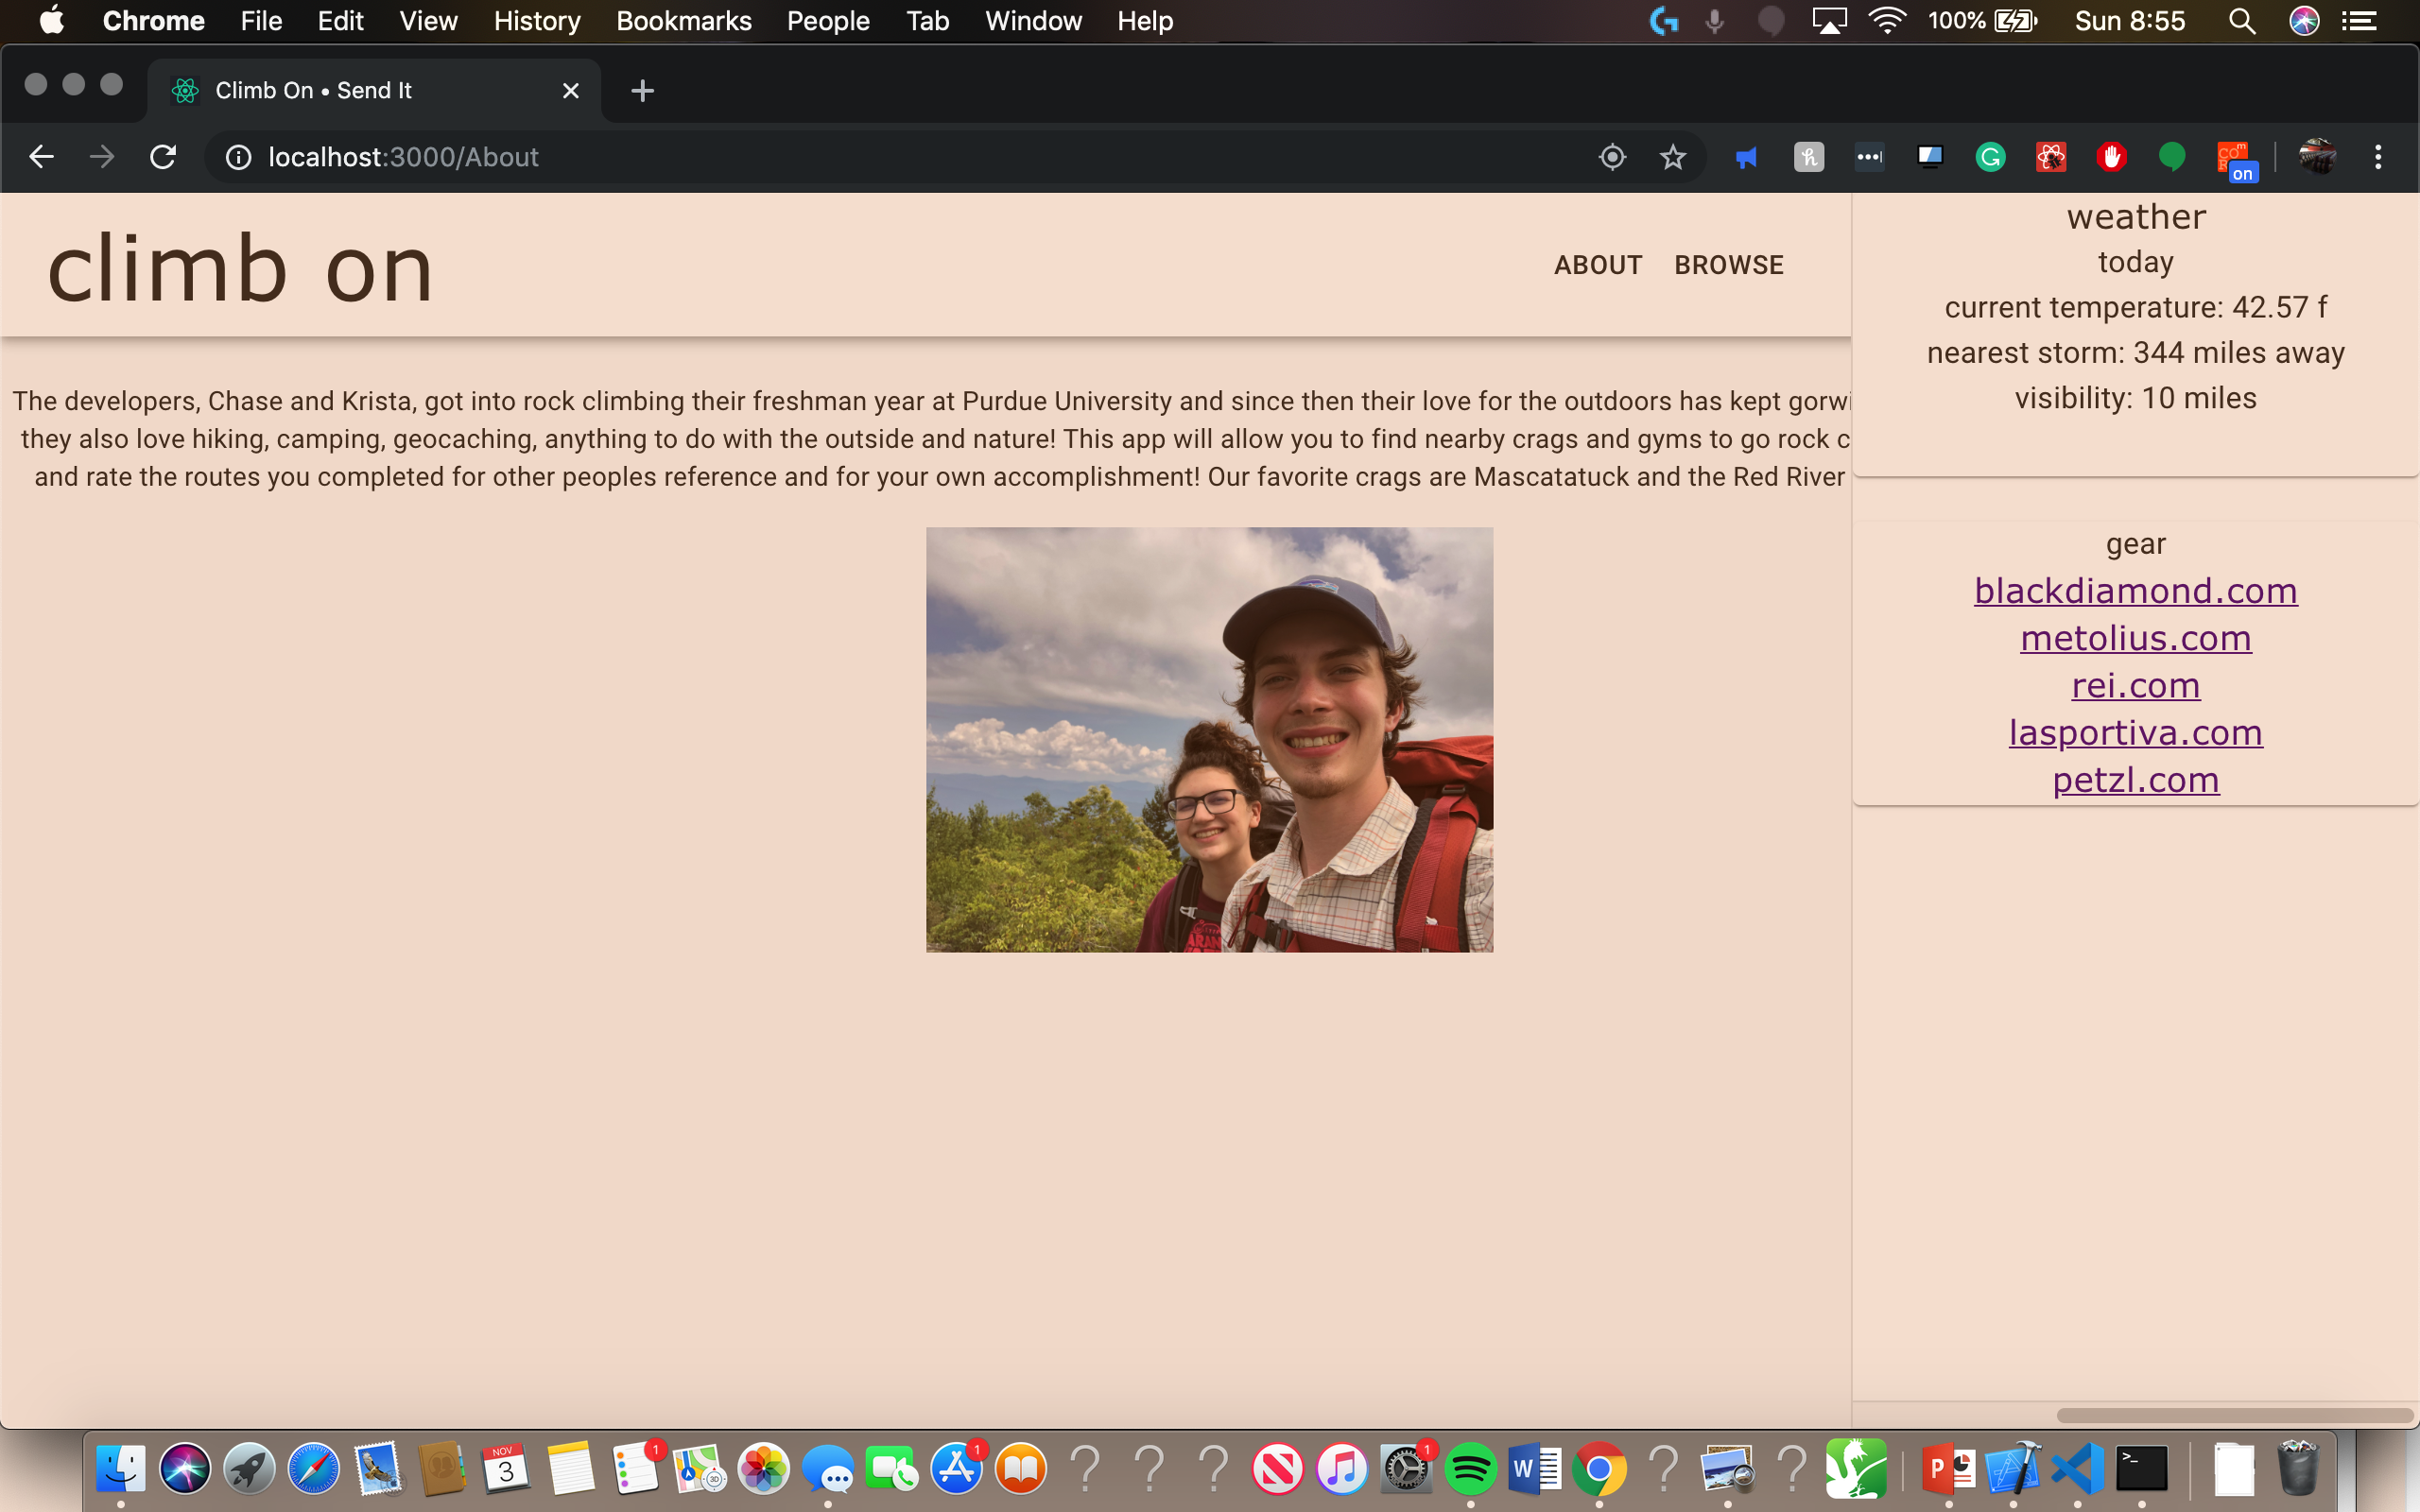Open Chrome three-dot menu

(x=2378, y=157)
